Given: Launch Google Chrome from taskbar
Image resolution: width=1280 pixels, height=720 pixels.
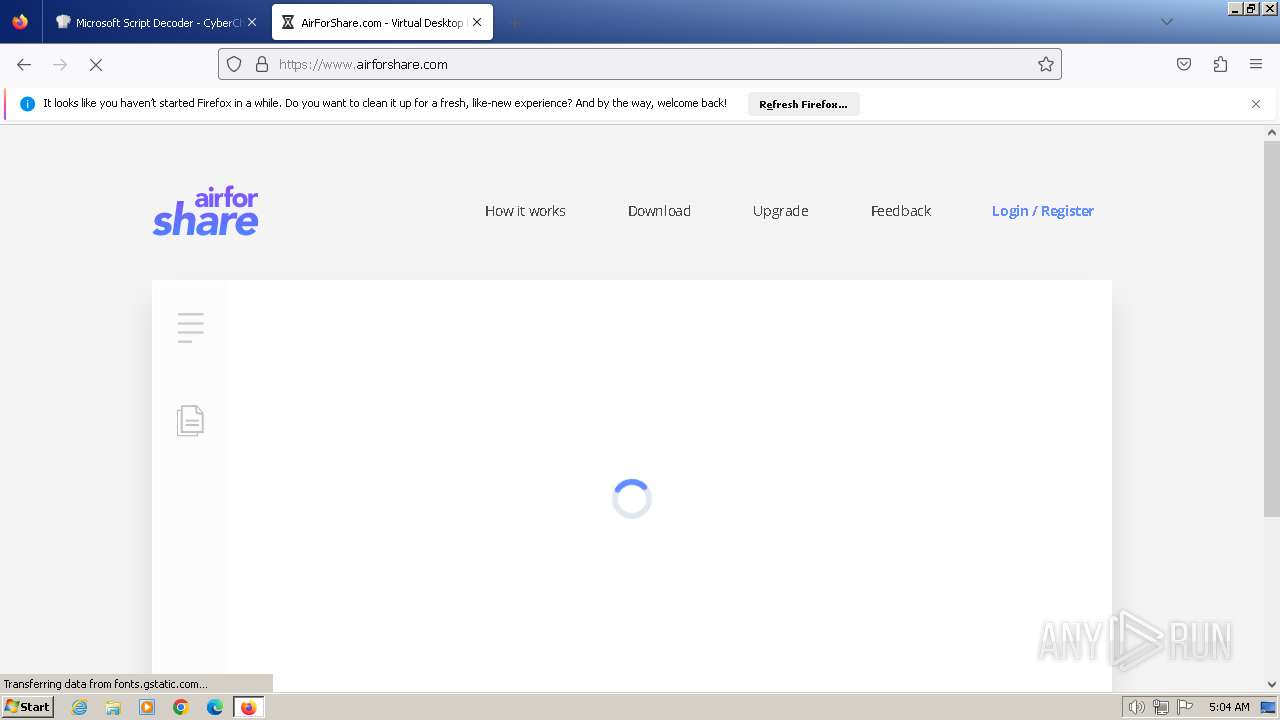Looking at the screenshot, I should pyautogui.click(x=181, y=707).
